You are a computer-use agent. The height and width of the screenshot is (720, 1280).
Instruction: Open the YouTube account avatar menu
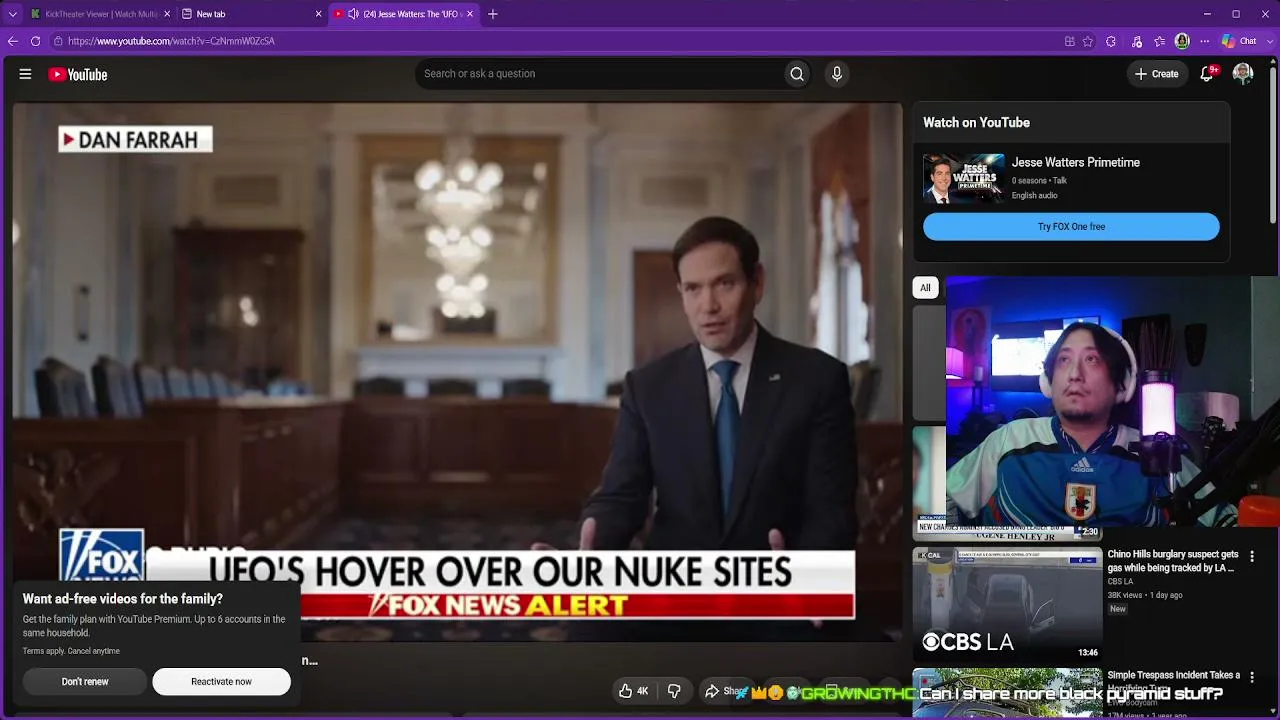1243,74
